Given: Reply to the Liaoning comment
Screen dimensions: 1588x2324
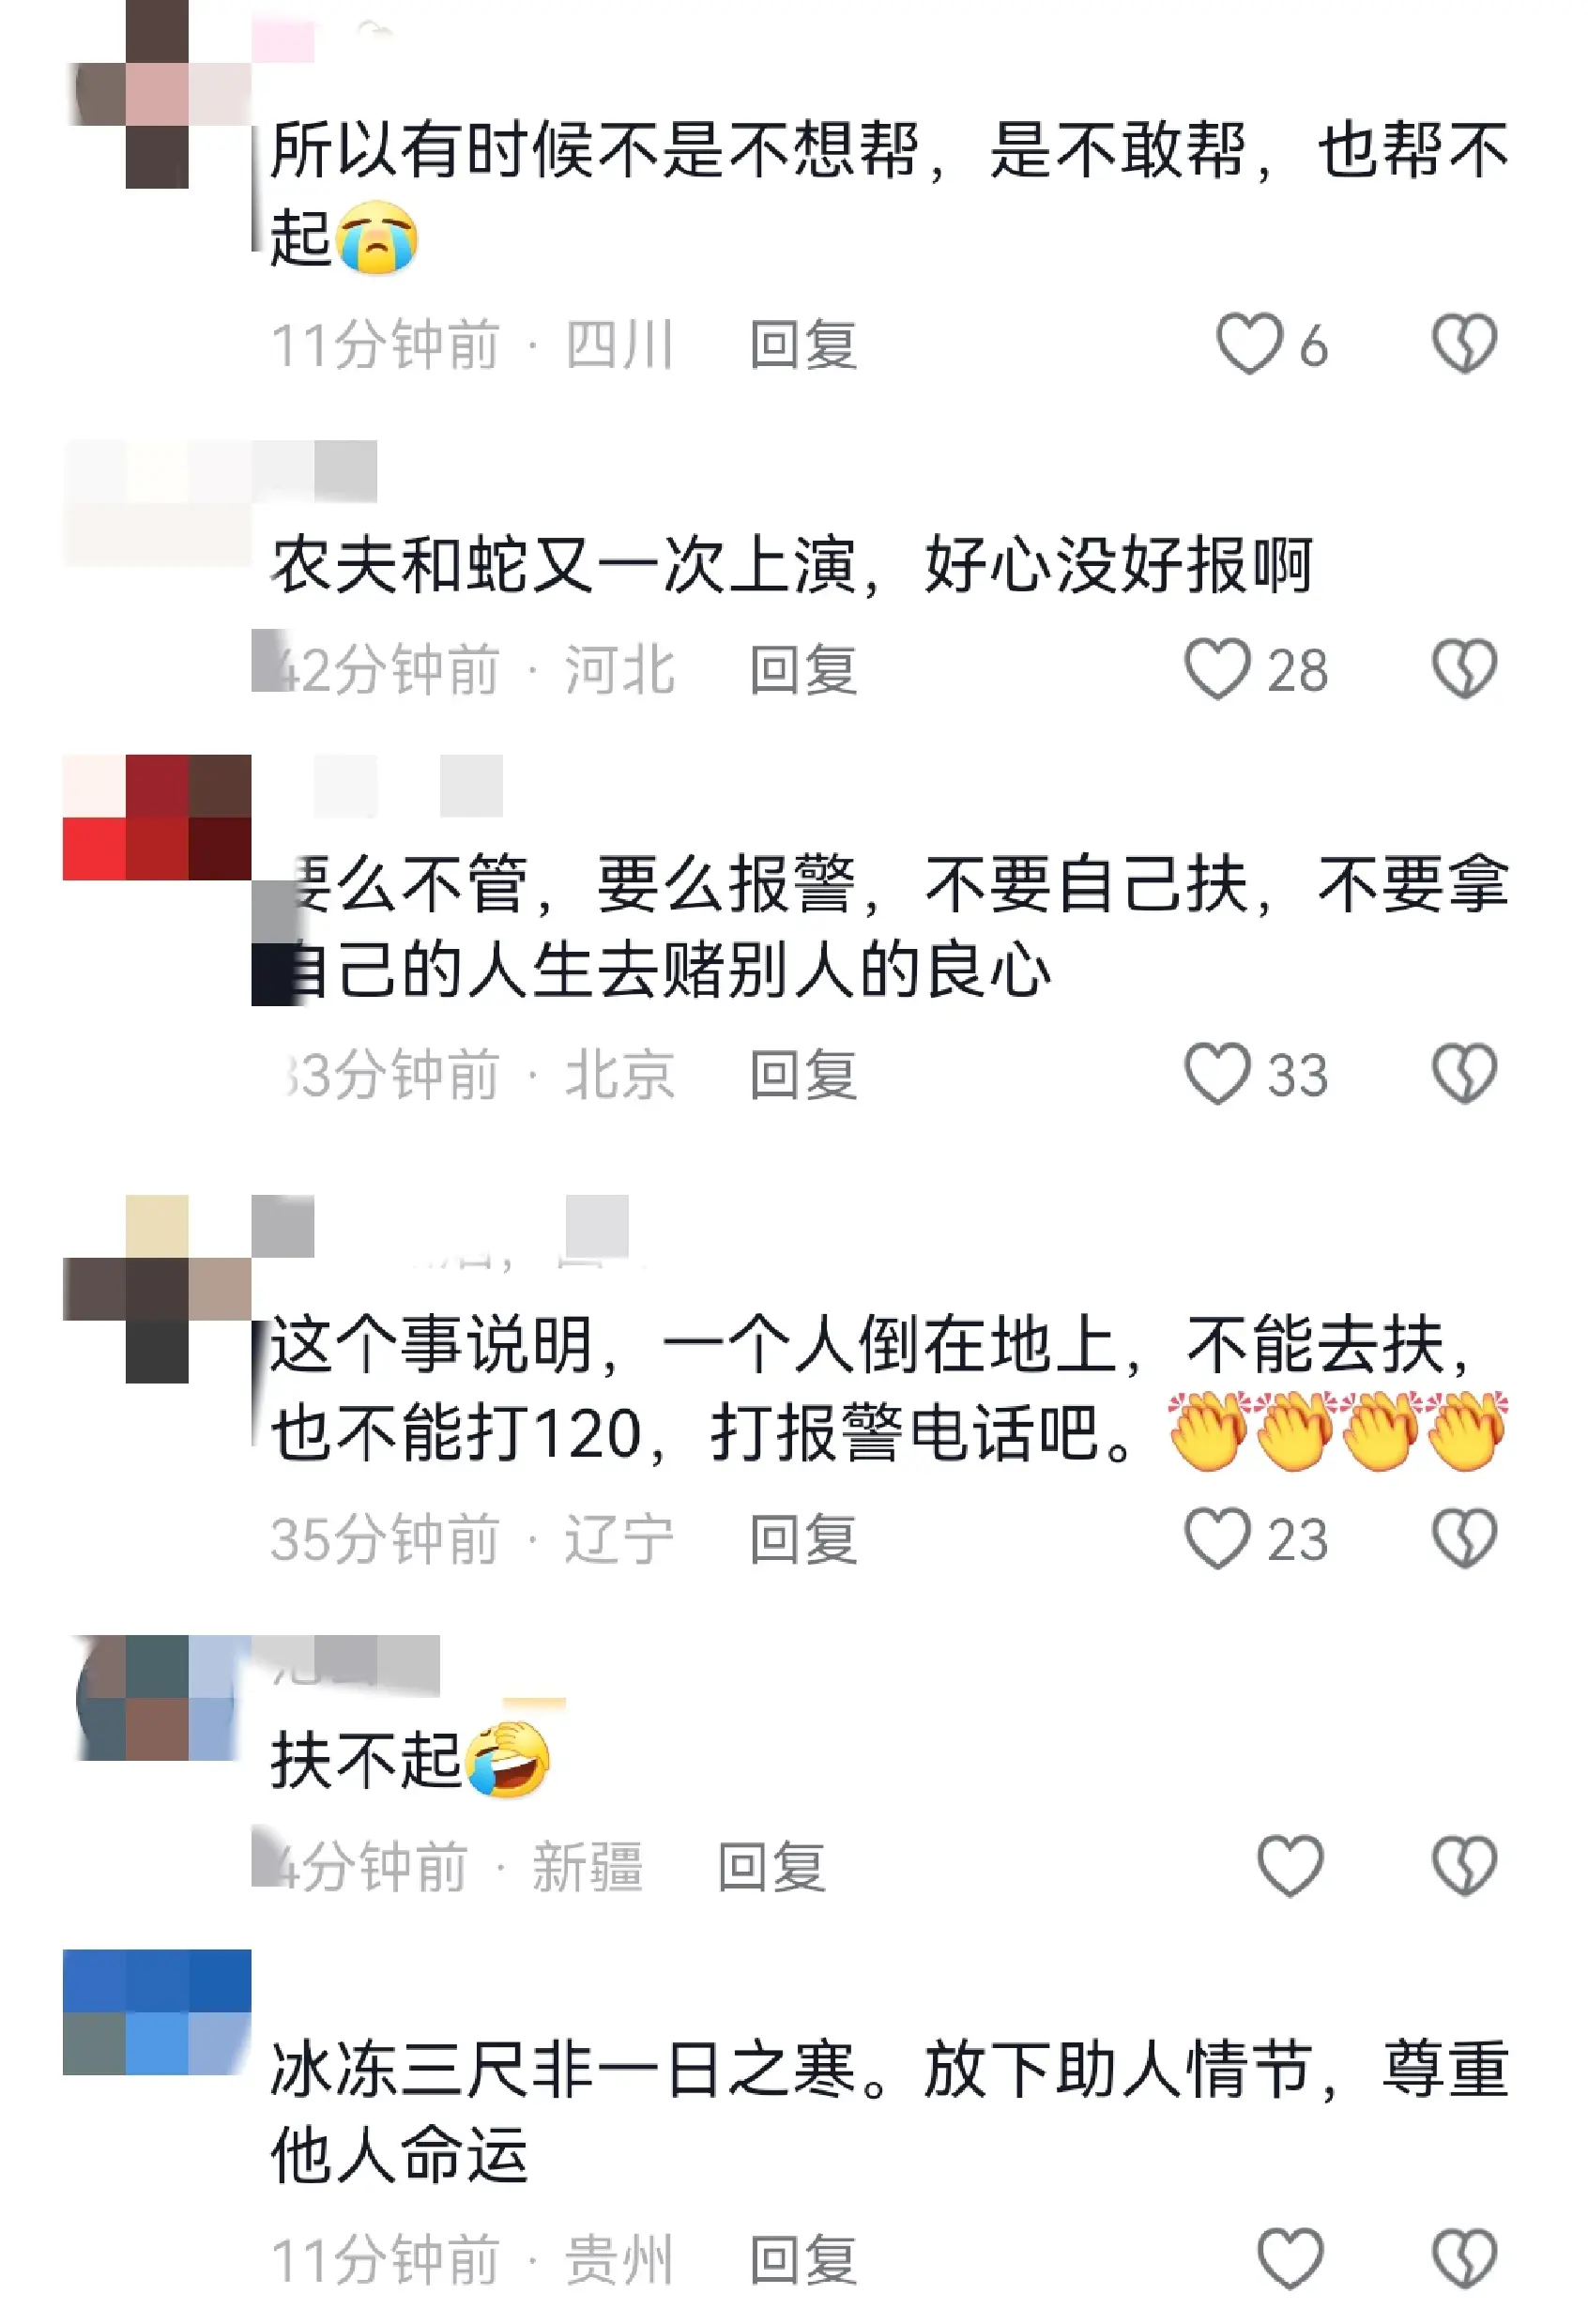Looking at the screenshot, I should [x=804, y=1539].
